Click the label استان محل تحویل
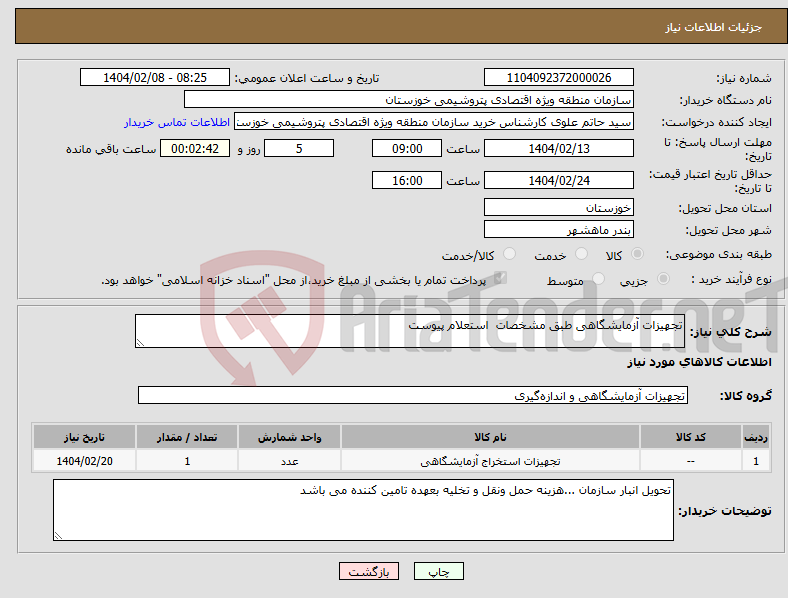Viewport: 788px width, 598px height. tap(725, 208)
